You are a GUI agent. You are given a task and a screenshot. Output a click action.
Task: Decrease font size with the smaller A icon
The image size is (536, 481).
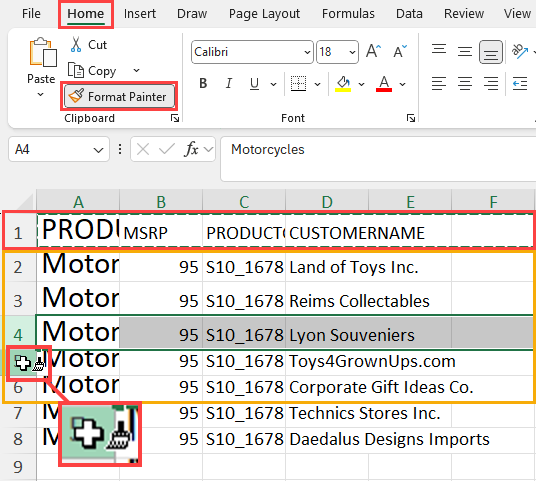pyautogui.click(x=400, y=52)
